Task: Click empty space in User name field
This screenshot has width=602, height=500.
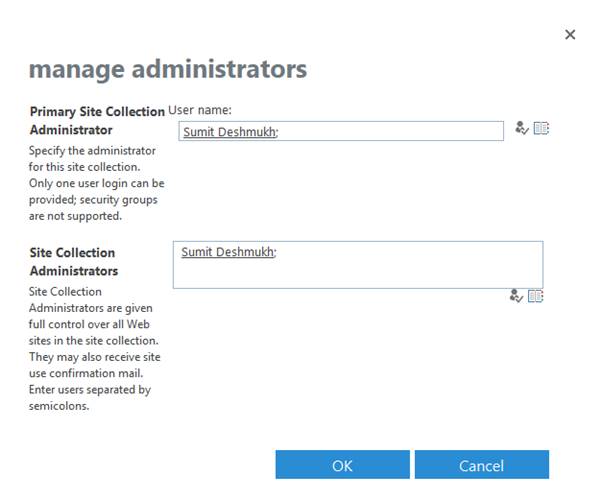Action: click(x=400, y=131)
